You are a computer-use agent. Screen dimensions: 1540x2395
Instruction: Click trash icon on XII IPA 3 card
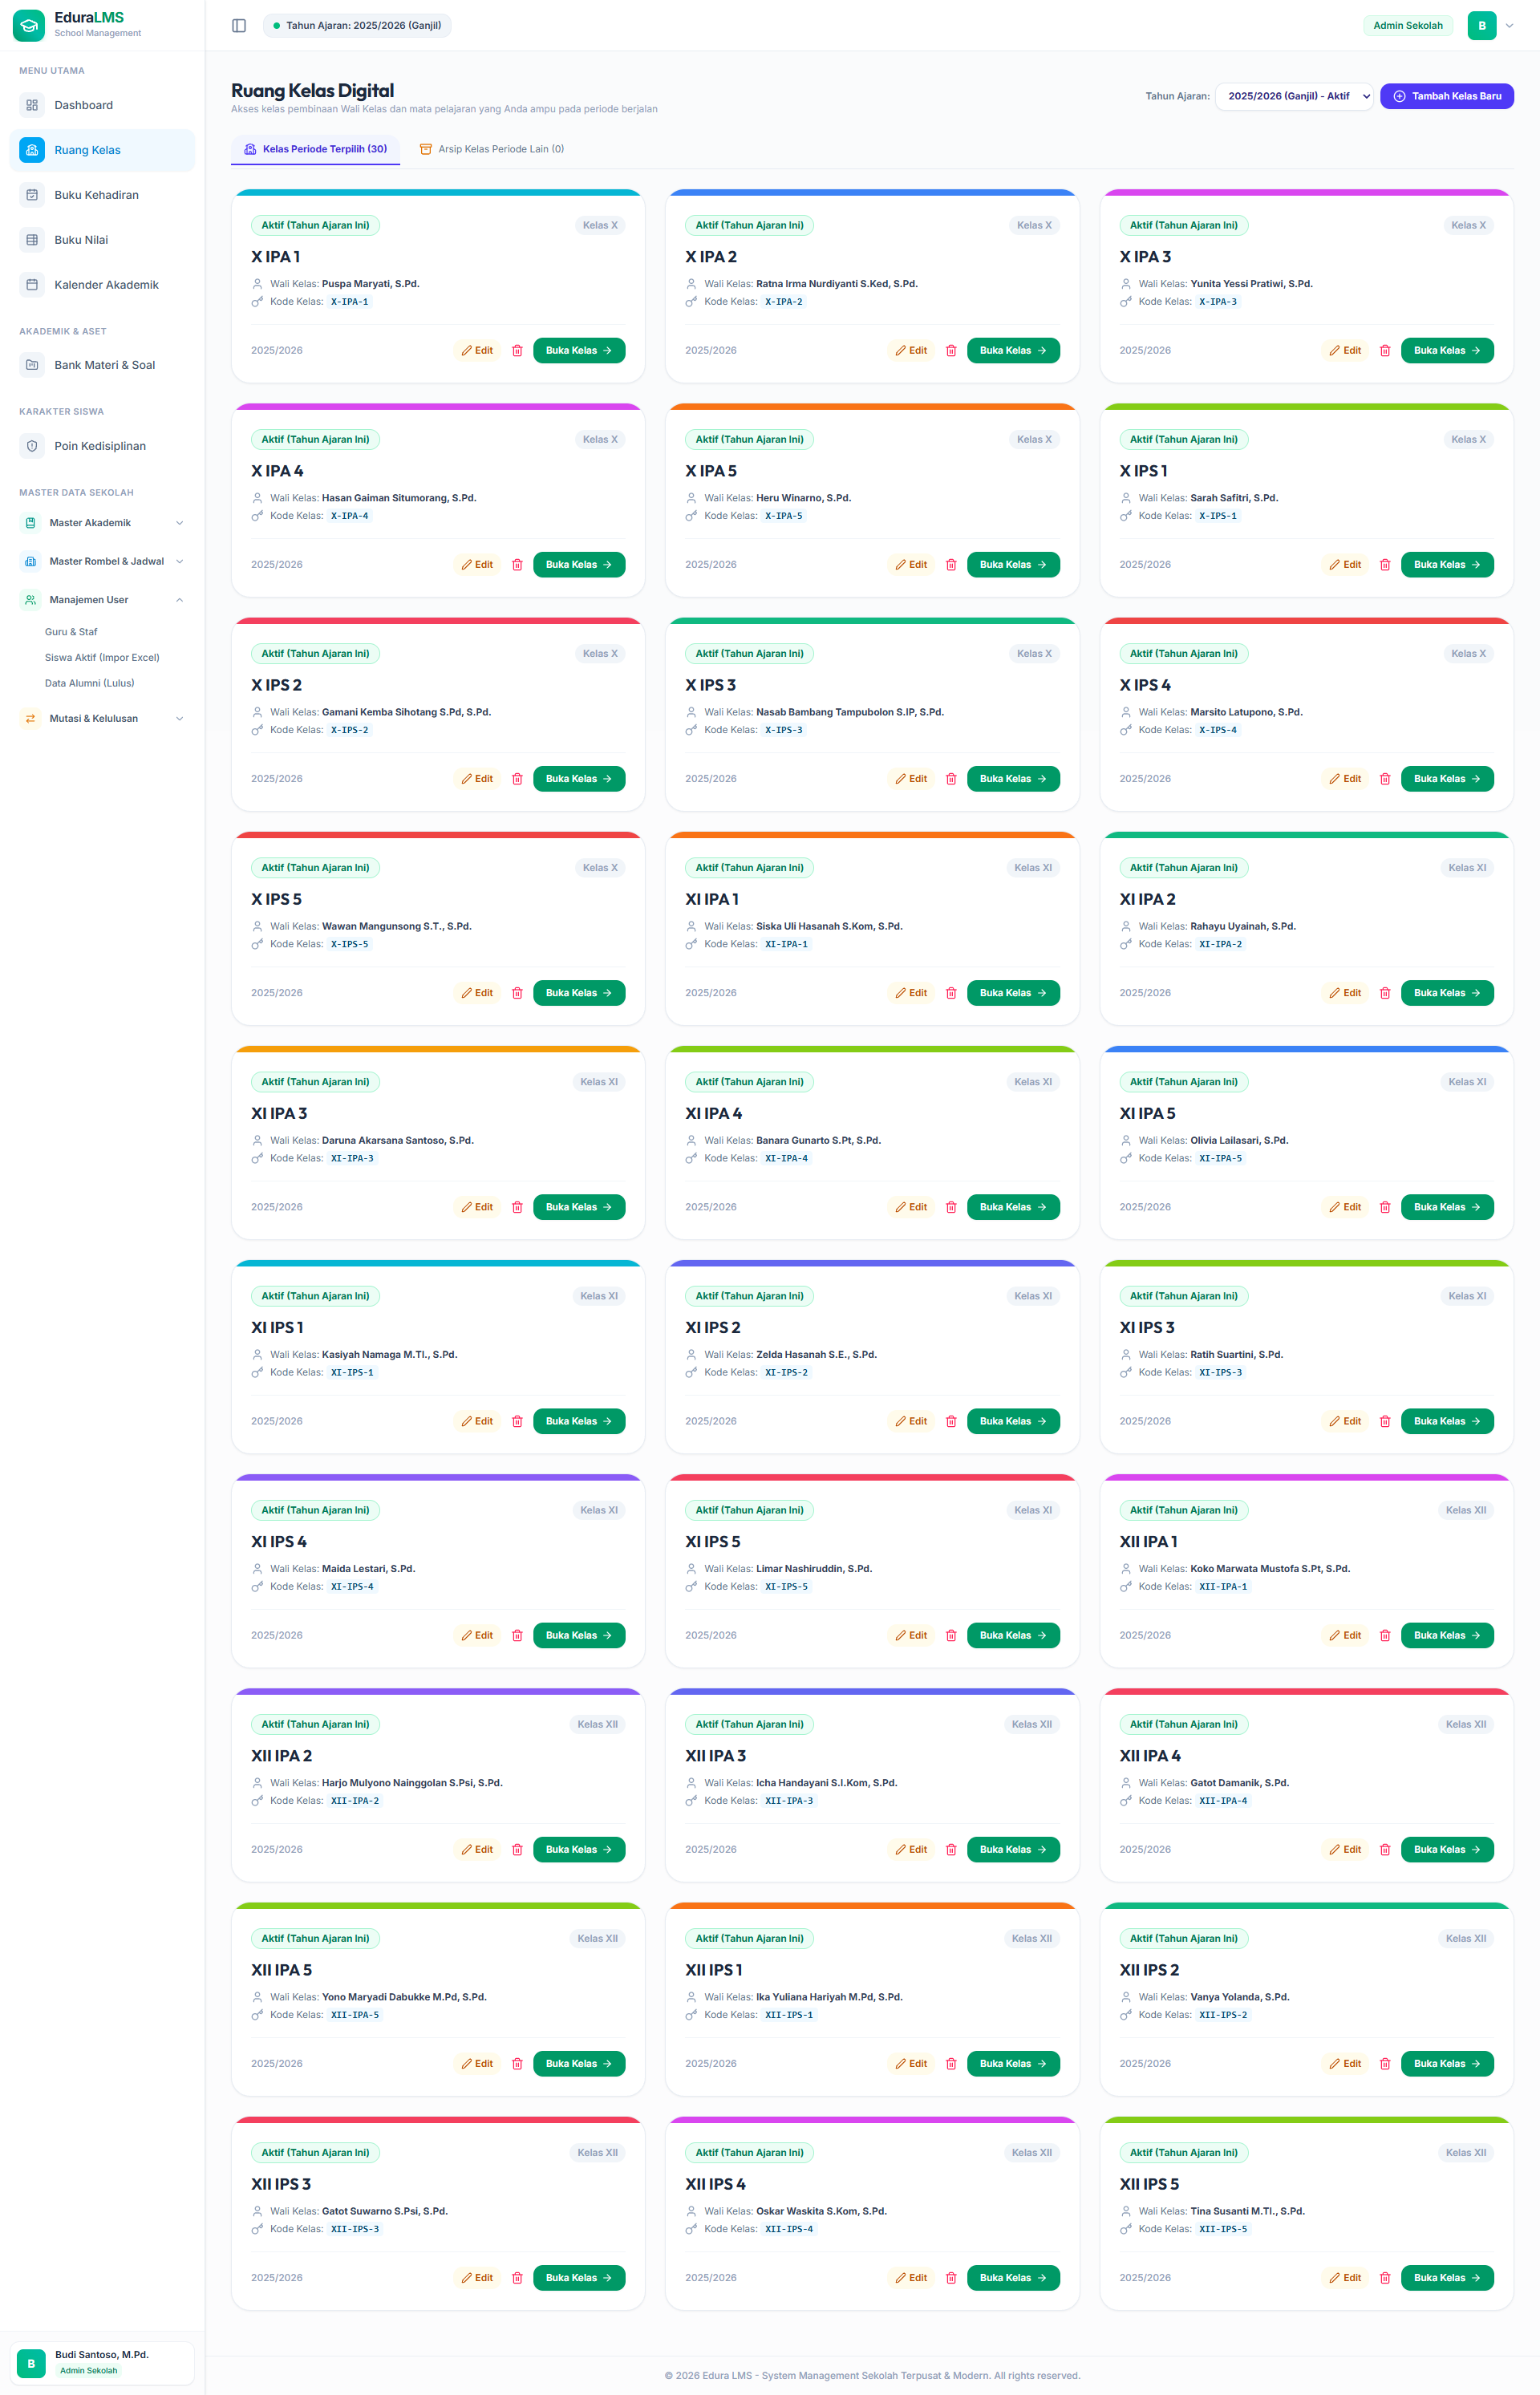tap(951, 1850)
